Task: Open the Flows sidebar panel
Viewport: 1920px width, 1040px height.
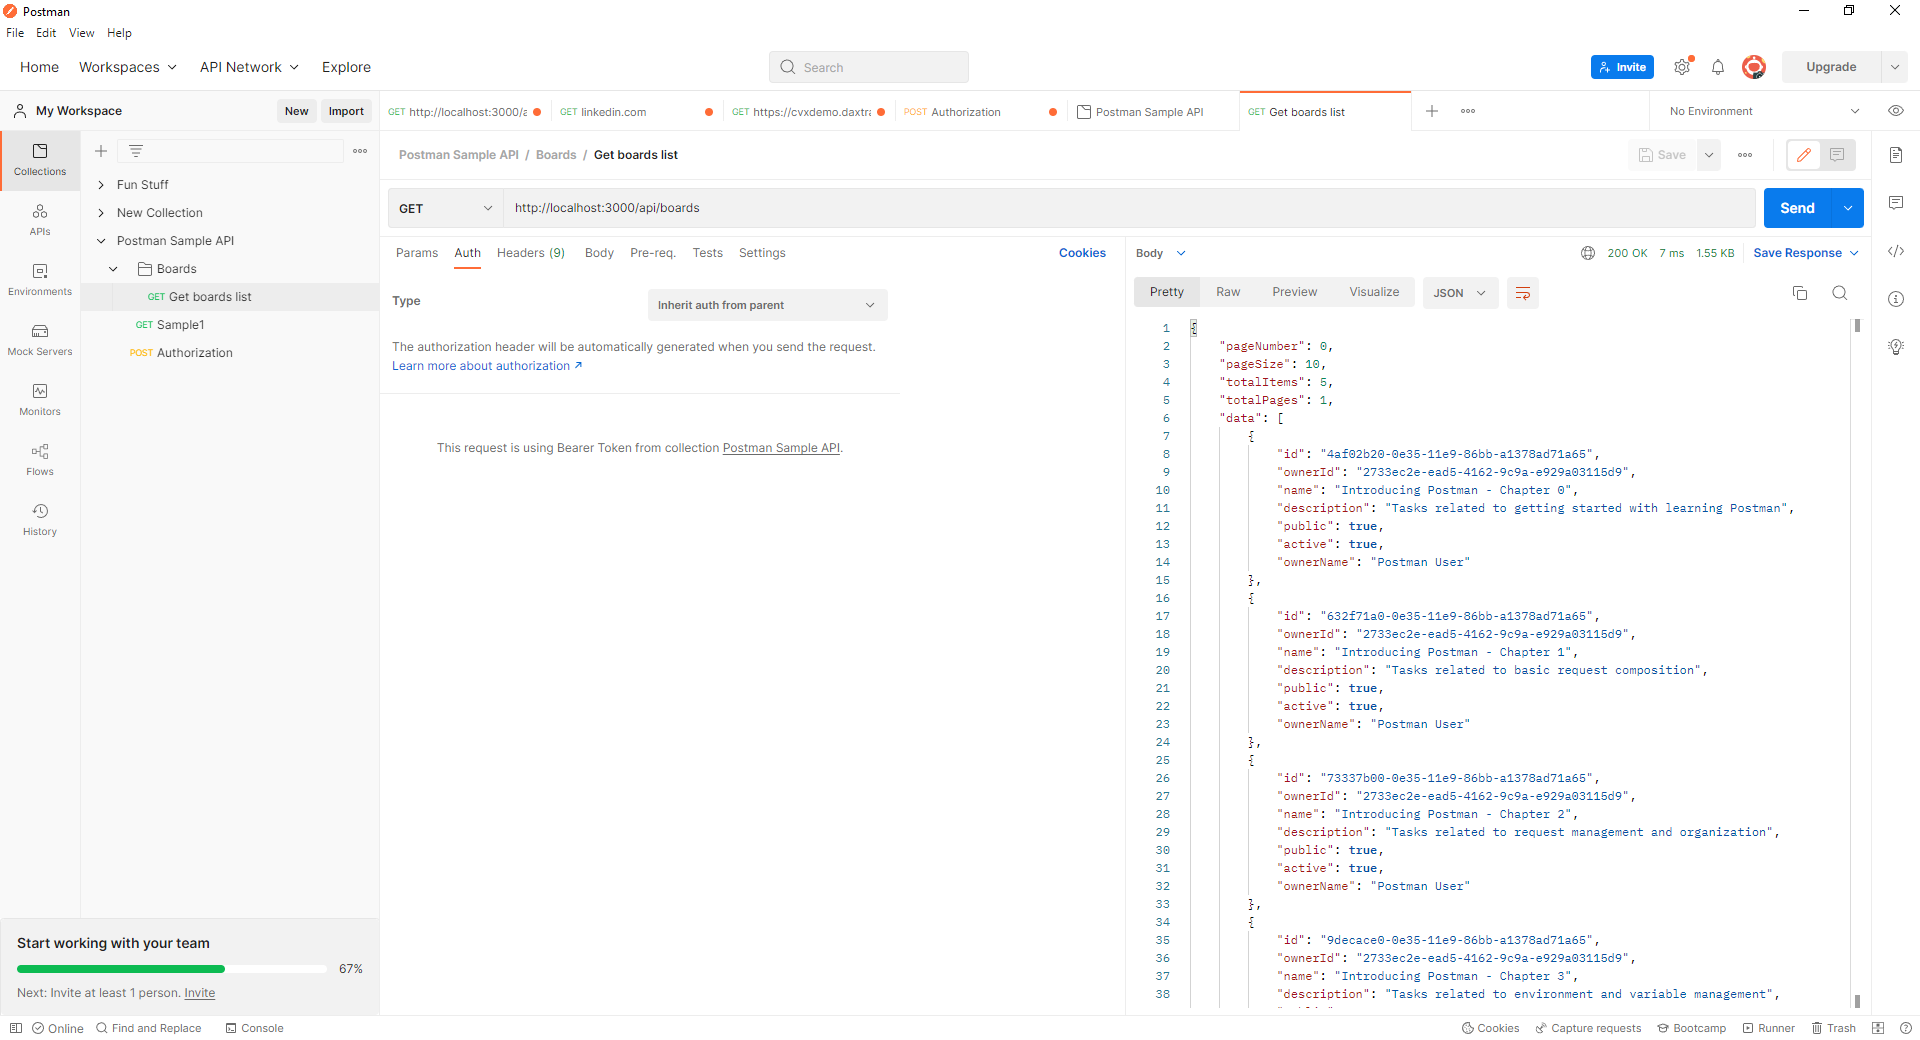Action: pos(40,460)
